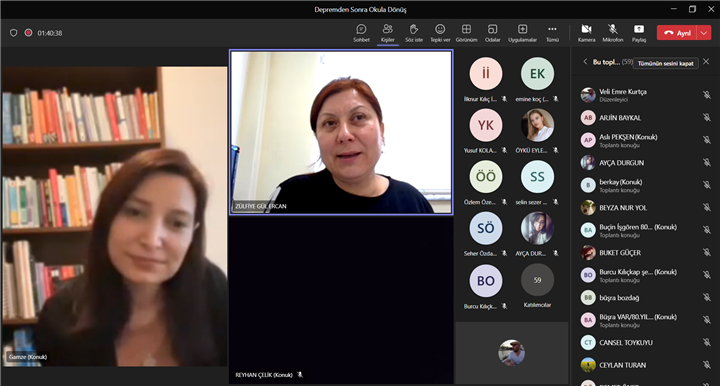Select the ÖÖ Özlem avatar tile
720x386 pixels.
click(486, 177)
